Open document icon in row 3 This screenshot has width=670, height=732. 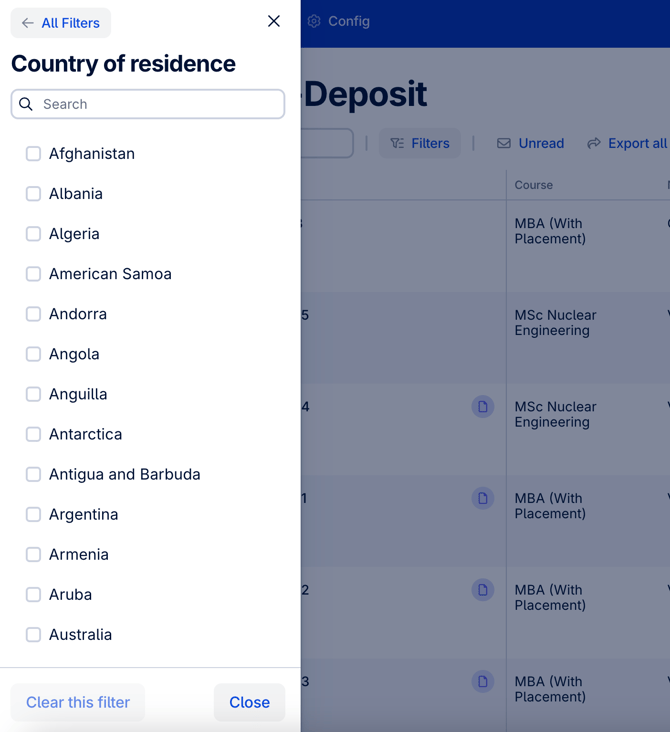(483, 682)
